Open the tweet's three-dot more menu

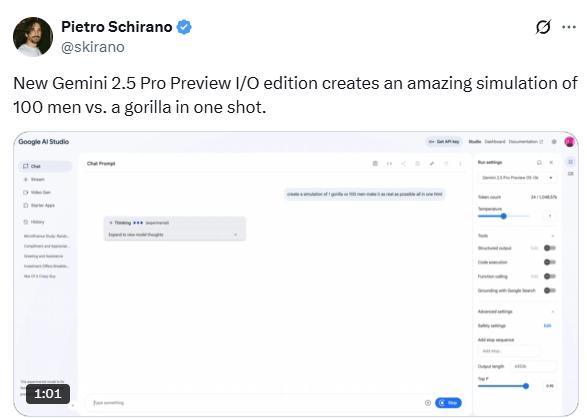pos(569,27)
